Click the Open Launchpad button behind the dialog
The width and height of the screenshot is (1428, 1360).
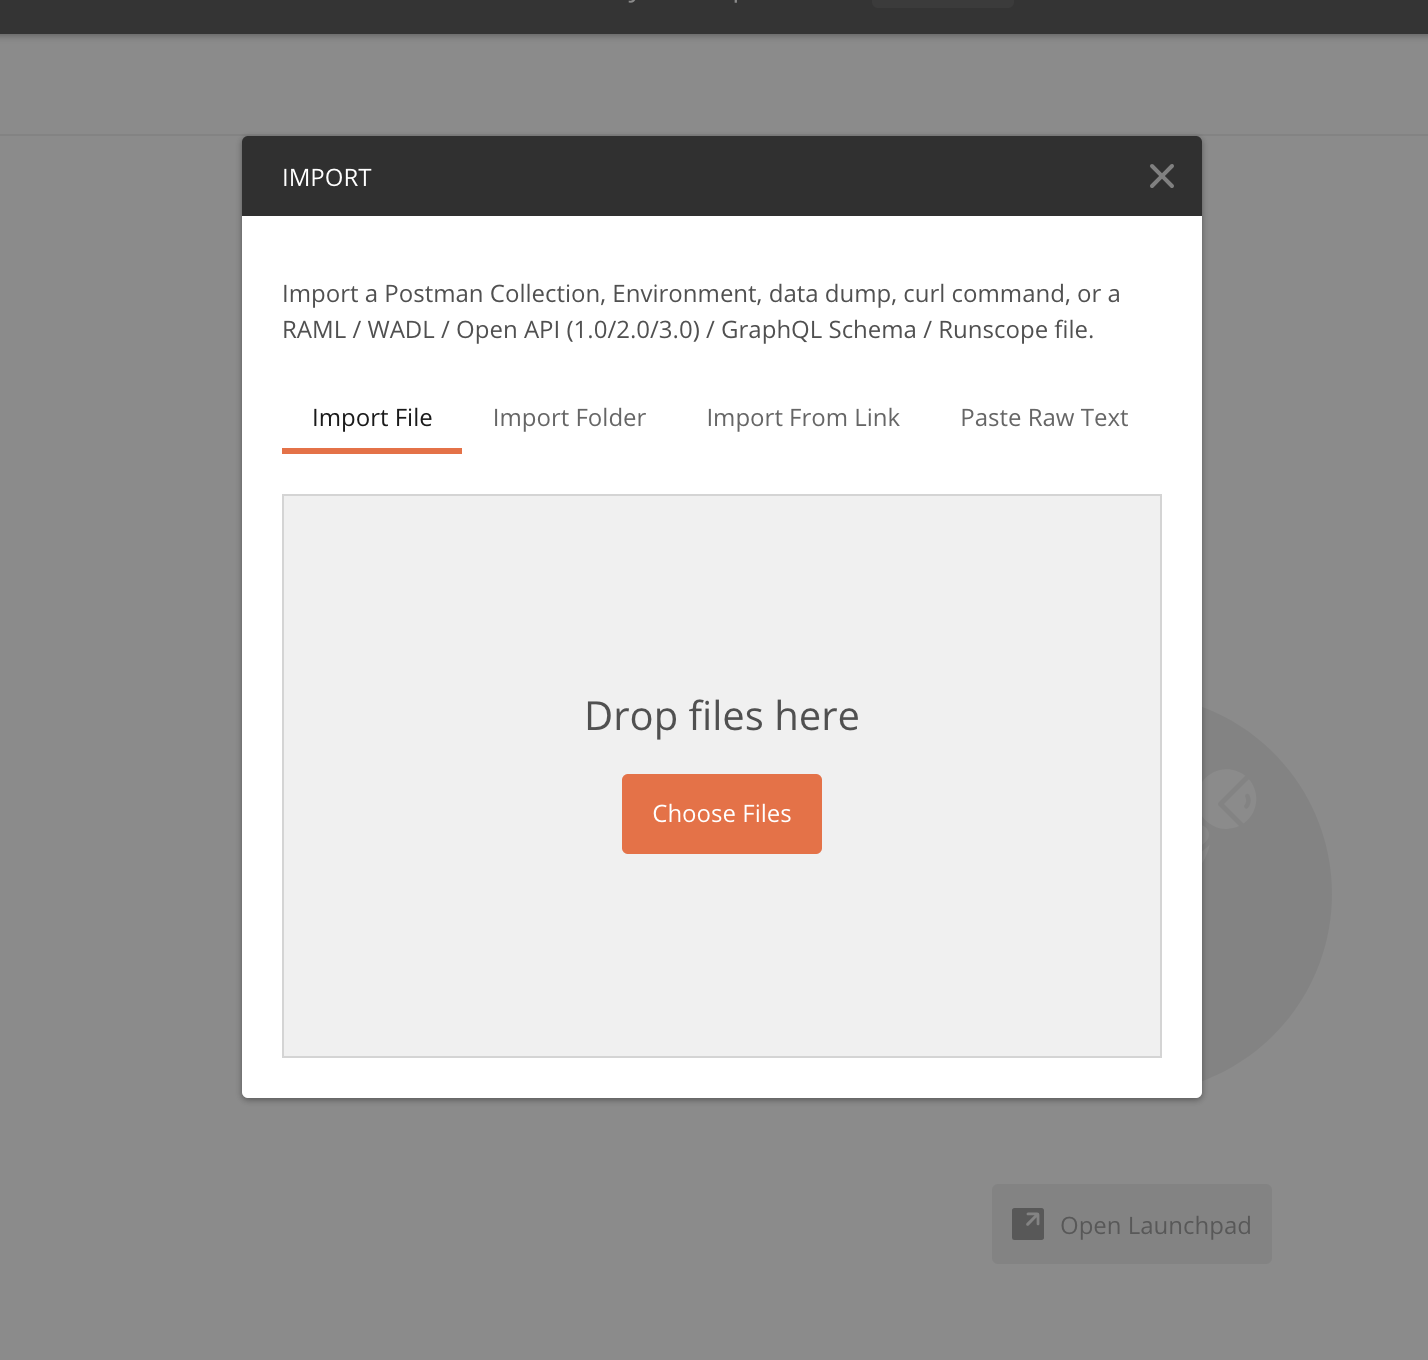pyautogui.click(x=1132, y=1224)
